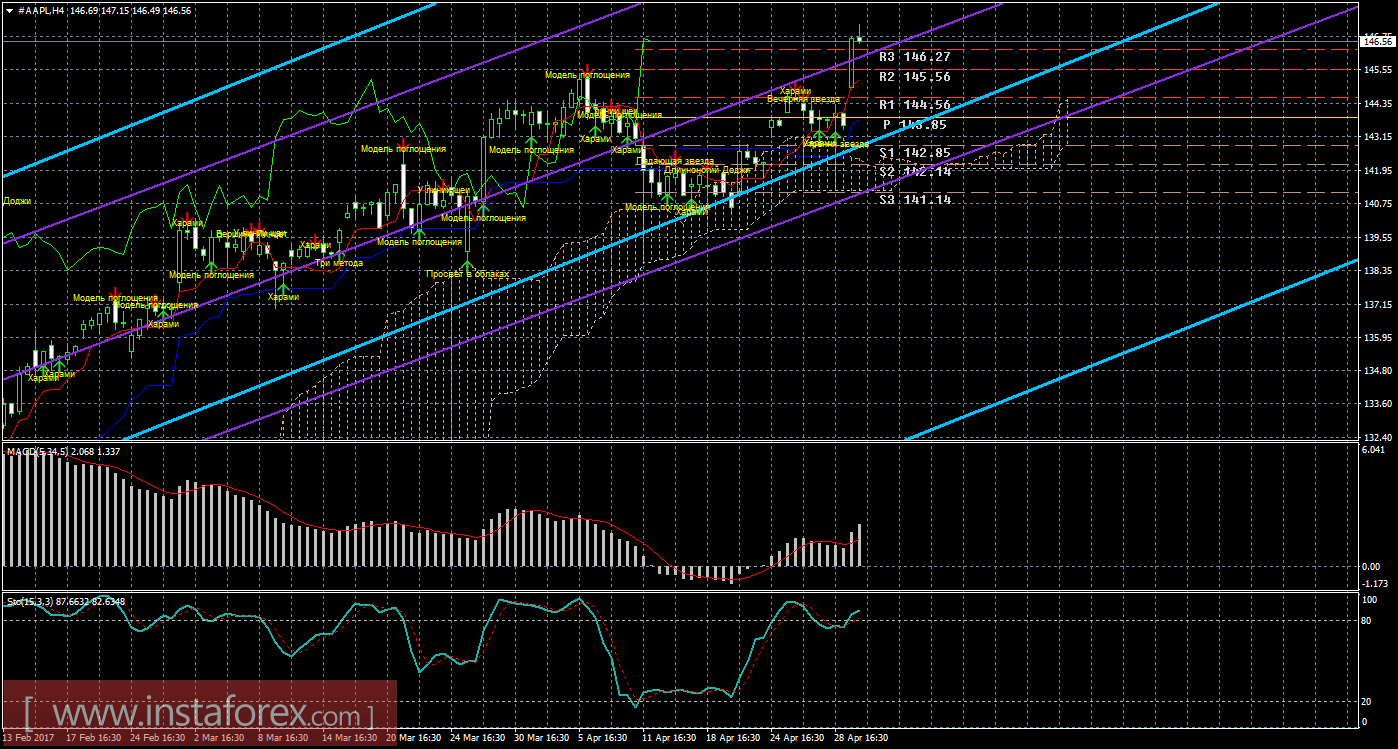Viewport: 1398px width, 749px height.
Task: Select the S2 142.14 support label
Action: (914, 172)
